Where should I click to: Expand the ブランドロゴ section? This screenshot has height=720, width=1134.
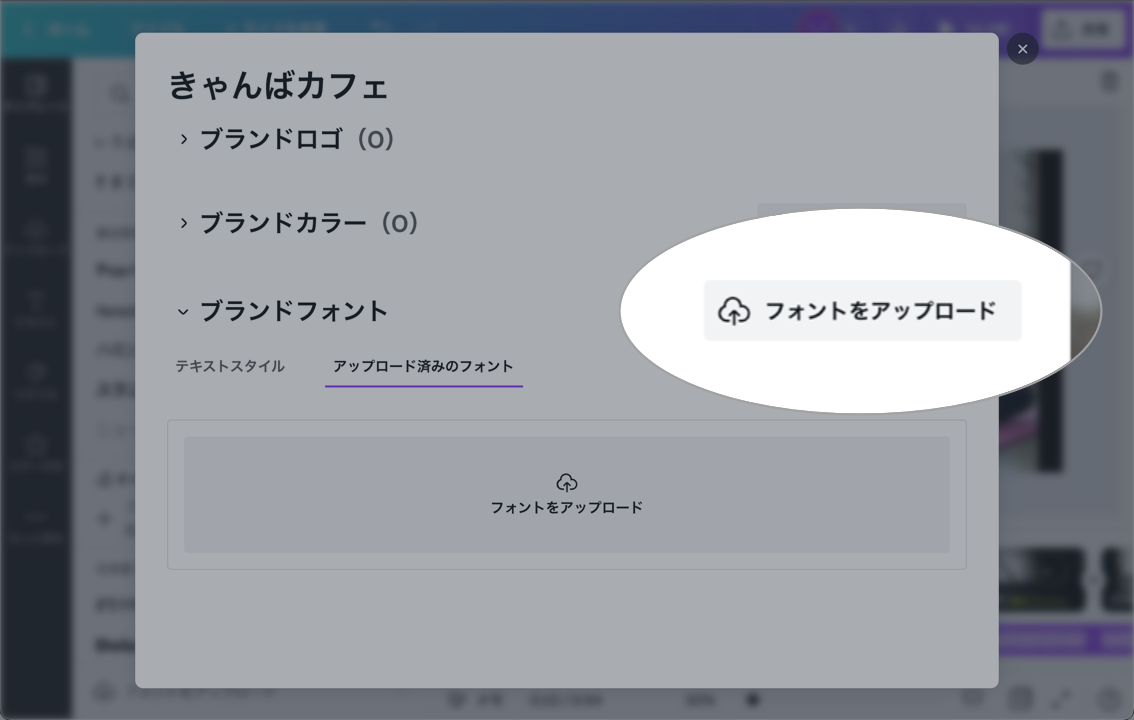click(184, 139)
